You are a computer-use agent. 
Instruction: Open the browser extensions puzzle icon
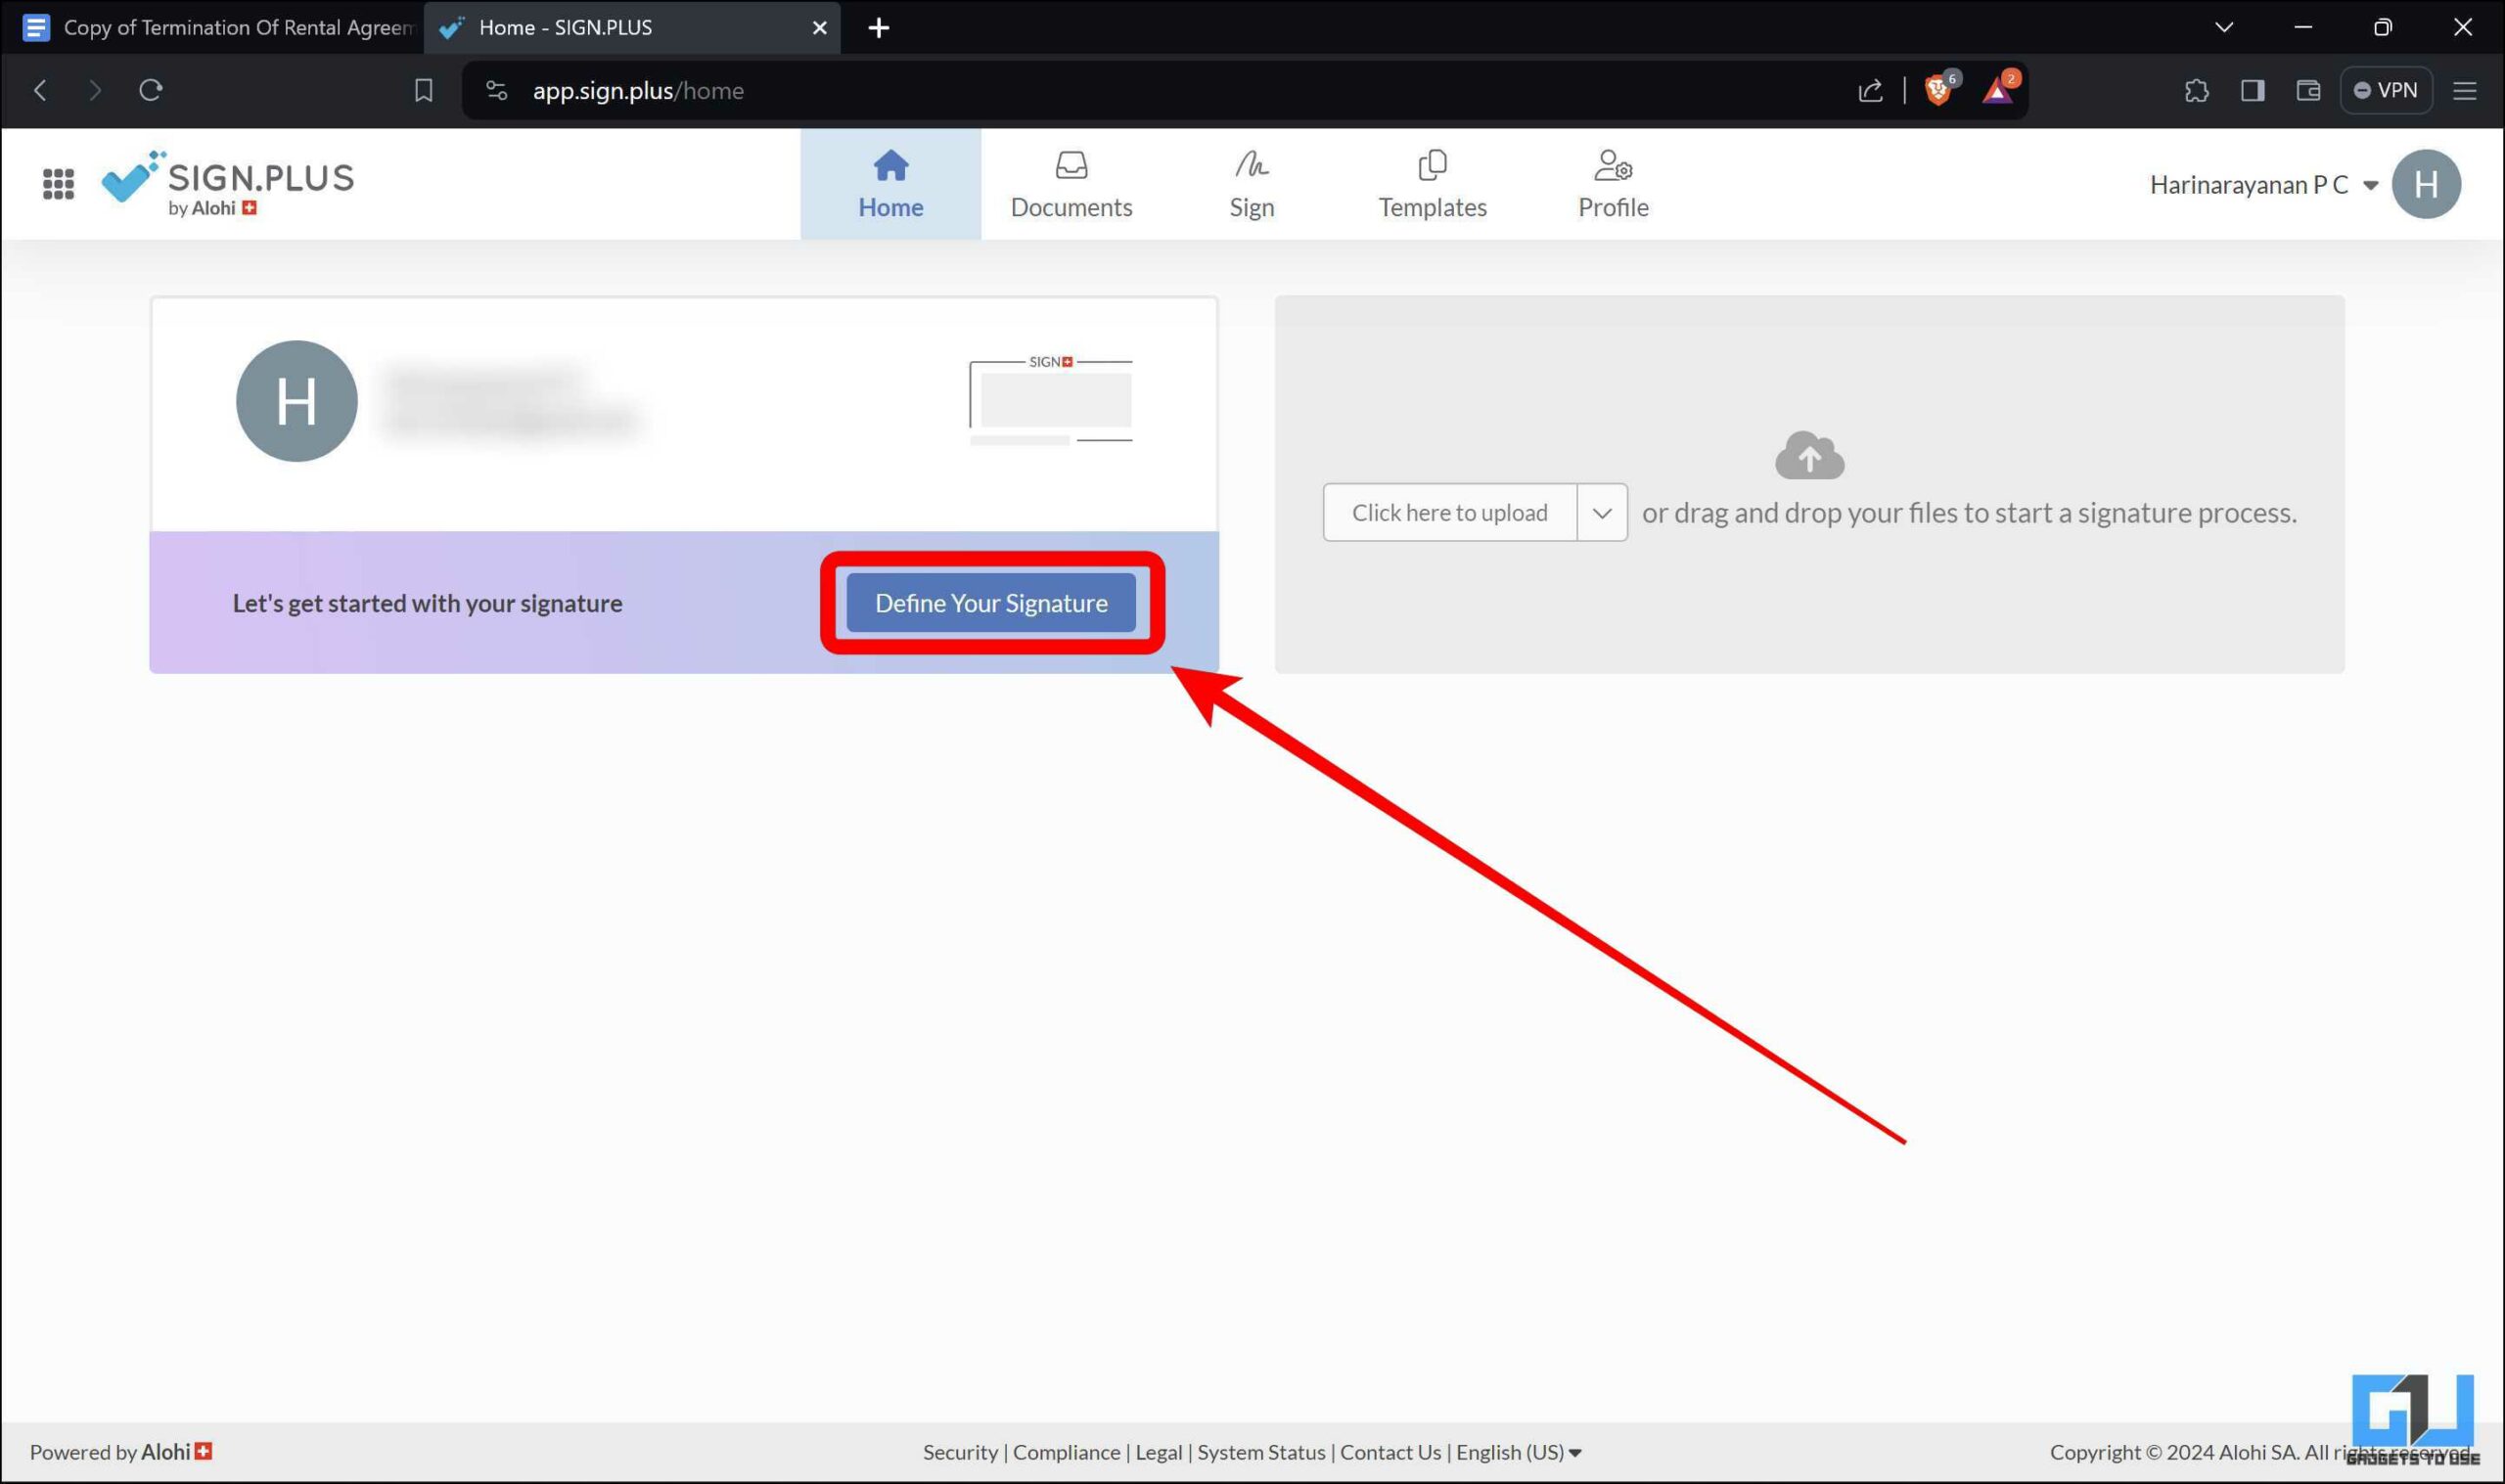[x=2196, y=91]
